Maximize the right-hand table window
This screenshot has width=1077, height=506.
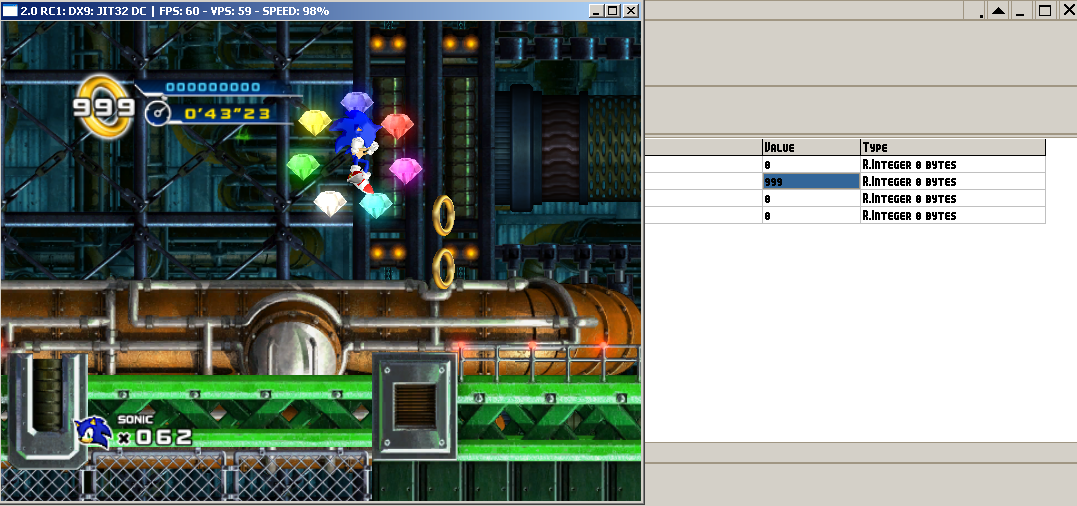point(1045,10)
